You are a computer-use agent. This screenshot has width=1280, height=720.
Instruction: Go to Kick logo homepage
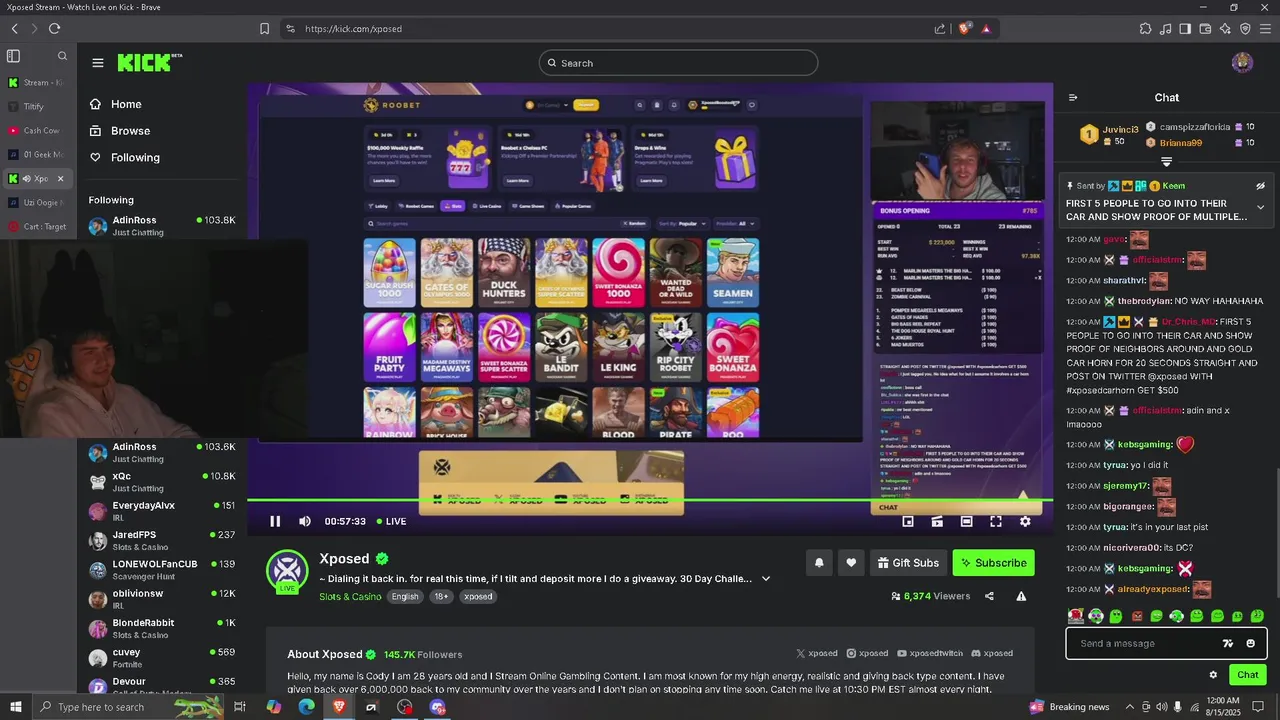coord(149,63)
